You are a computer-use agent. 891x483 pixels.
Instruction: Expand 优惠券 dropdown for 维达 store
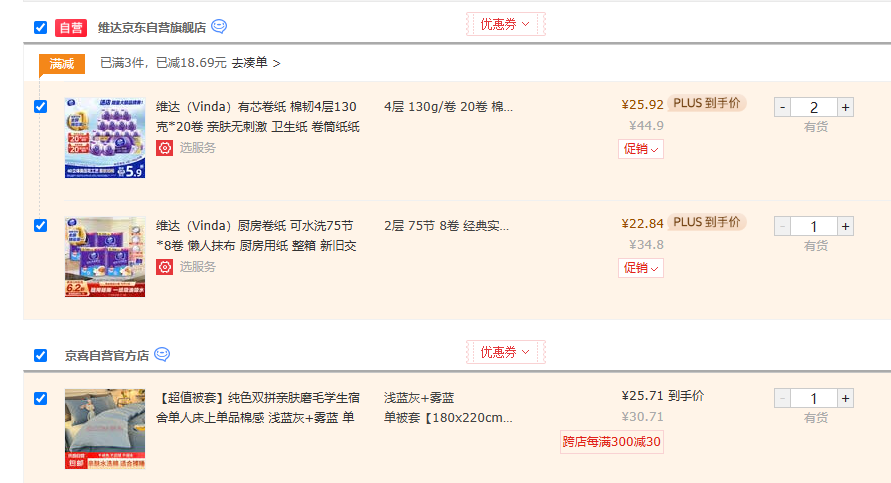(x=505, y=24)
